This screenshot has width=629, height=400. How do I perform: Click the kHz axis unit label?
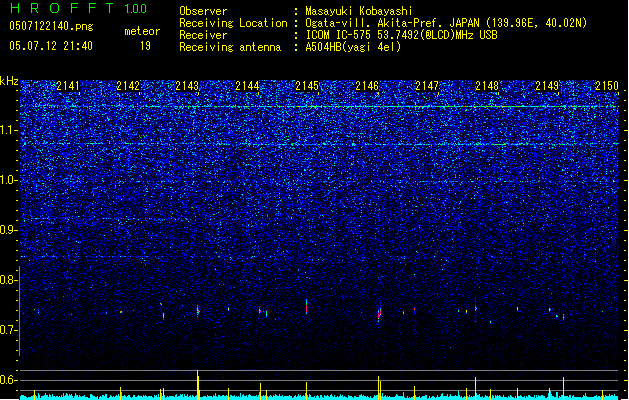9,81
